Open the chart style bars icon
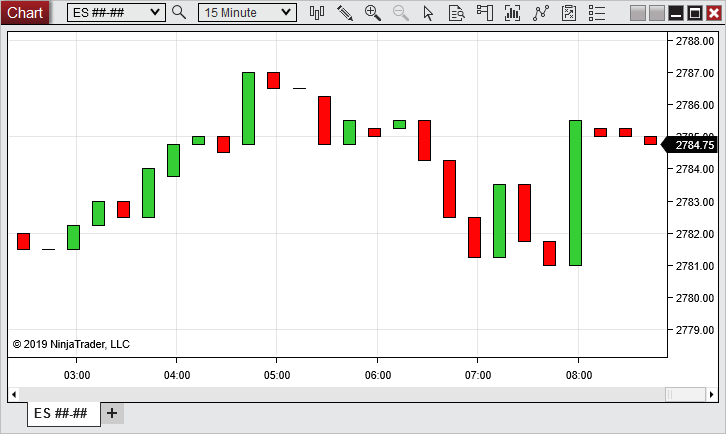Viewport: 726px width, 434px height. point(317,12)
